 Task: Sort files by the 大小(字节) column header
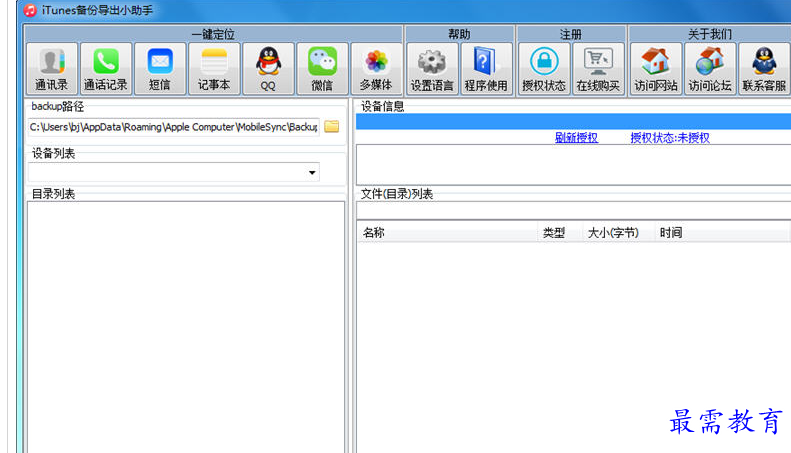point(618,233)
